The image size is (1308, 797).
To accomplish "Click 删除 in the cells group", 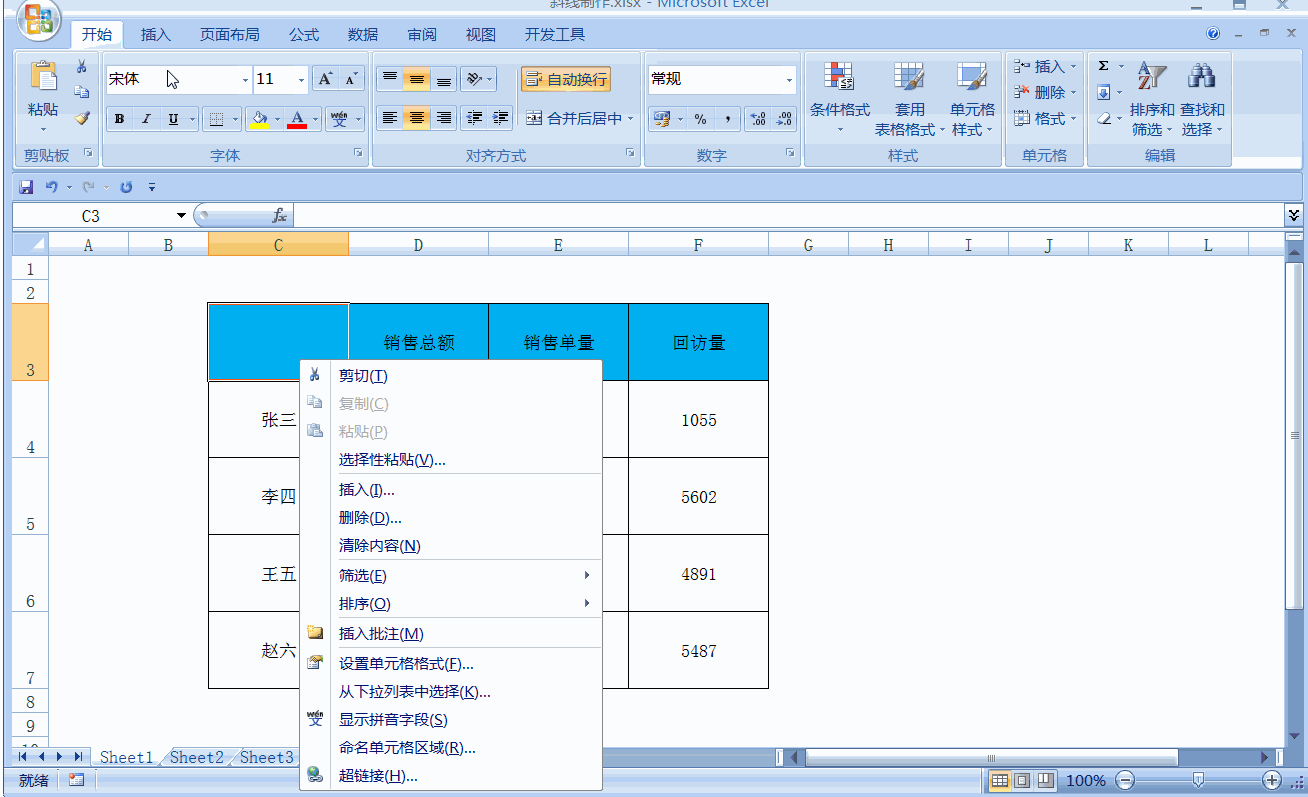I will tap(1045, 92).
